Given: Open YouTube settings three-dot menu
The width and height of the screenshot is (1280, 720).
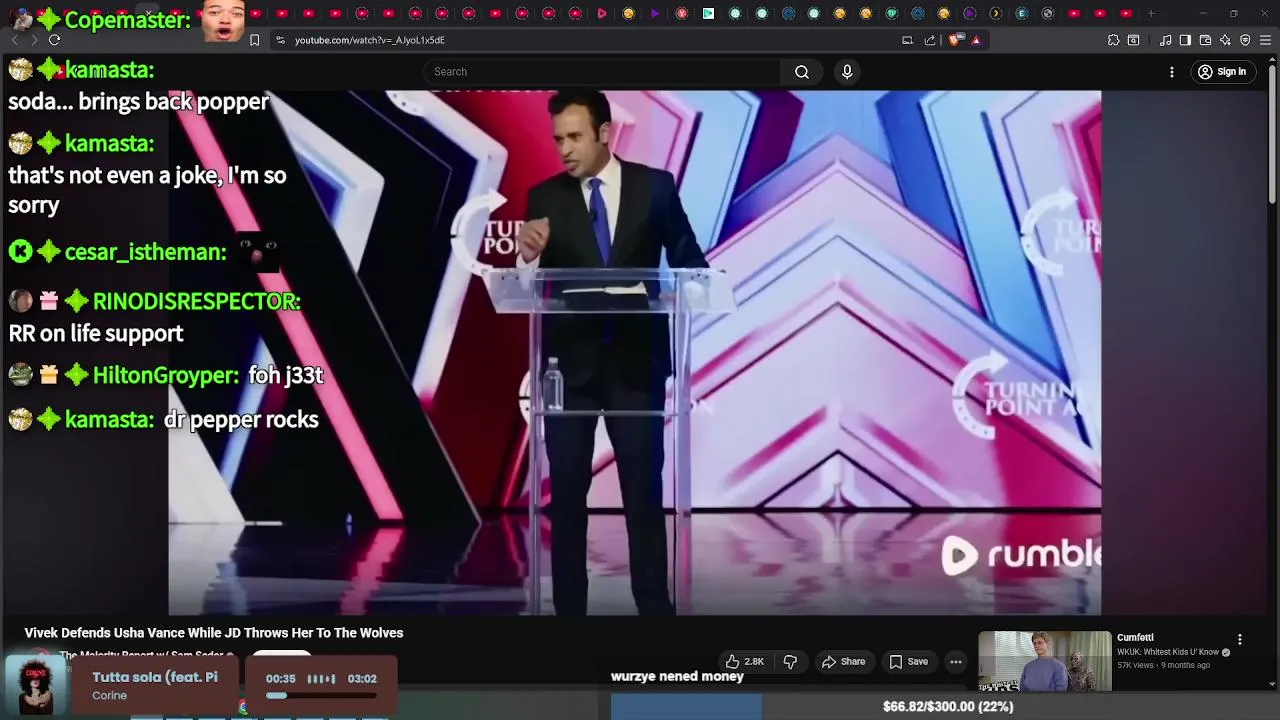Looking at the screenshot, I should (1172, 71).
